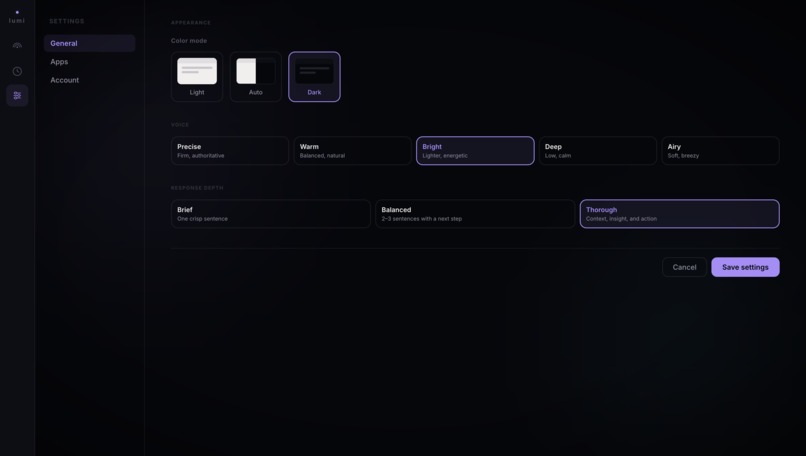The image size is (806, 456).
Task: Select the Precise voice option
Action: pyautogui.click(x=230, y=151)
